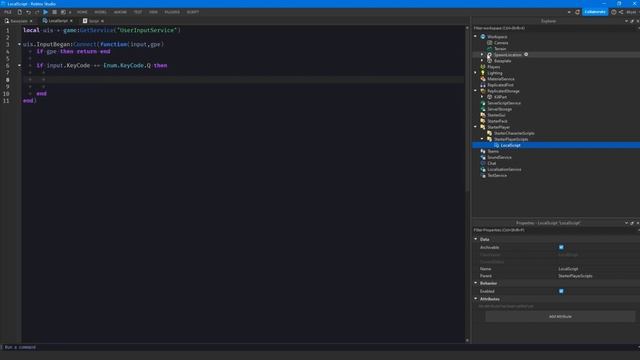Select the Chat service in Explorer
Screen dimensions: 640x360
pos(491,164)
